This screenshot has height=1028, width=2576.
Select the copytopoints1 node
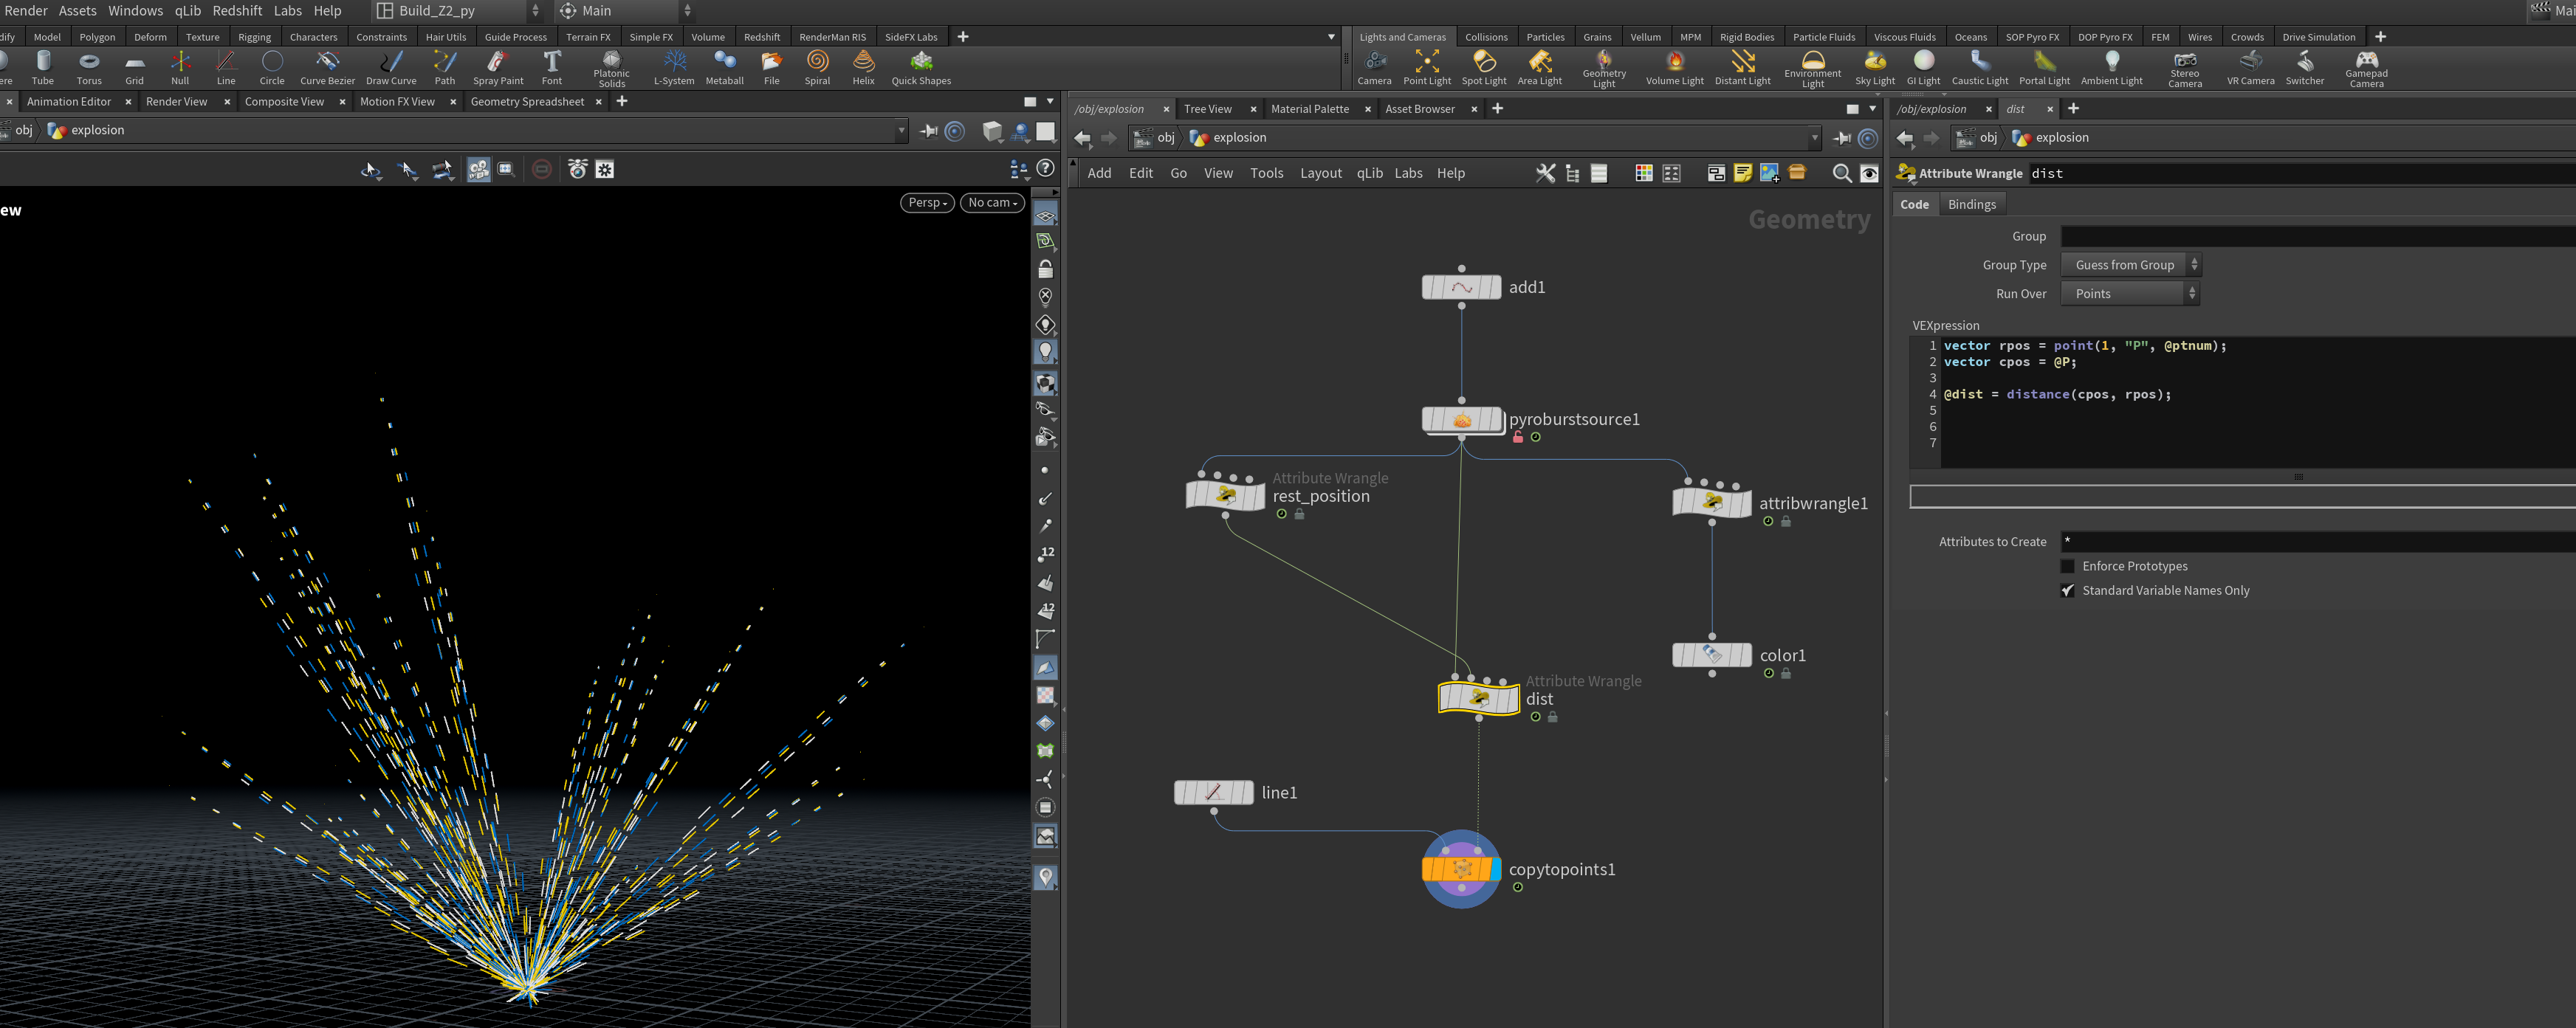(x=1461, y=869)
